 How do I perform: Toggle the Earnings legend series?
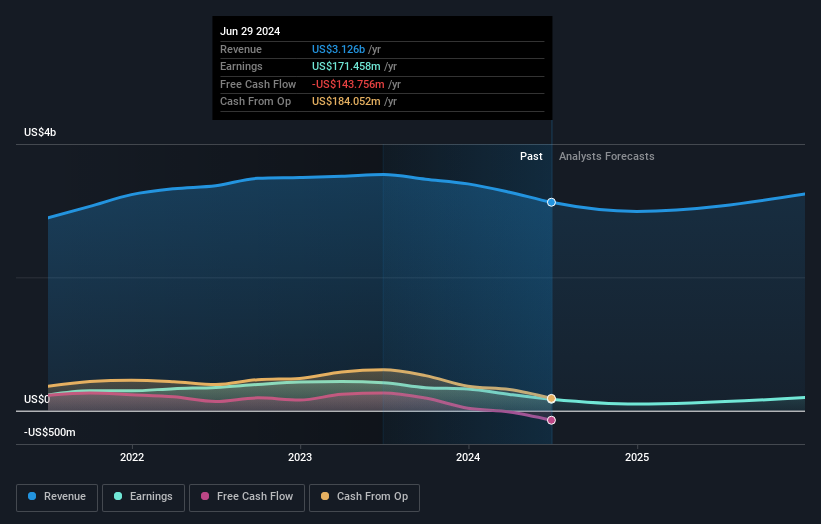point(143,497)
